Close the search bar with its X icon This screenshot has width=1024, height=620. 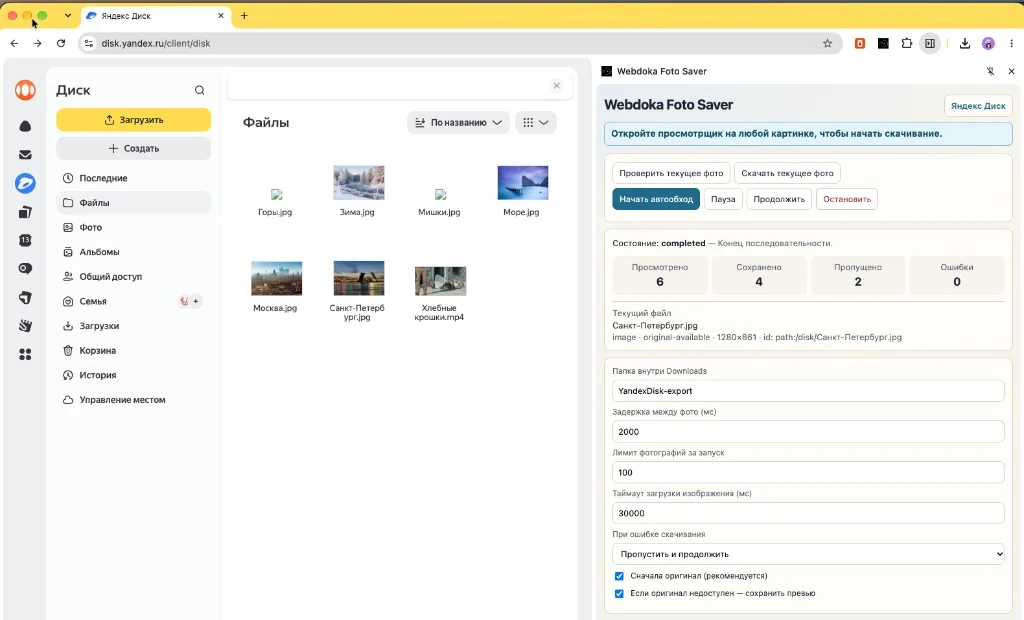[556, 86]
